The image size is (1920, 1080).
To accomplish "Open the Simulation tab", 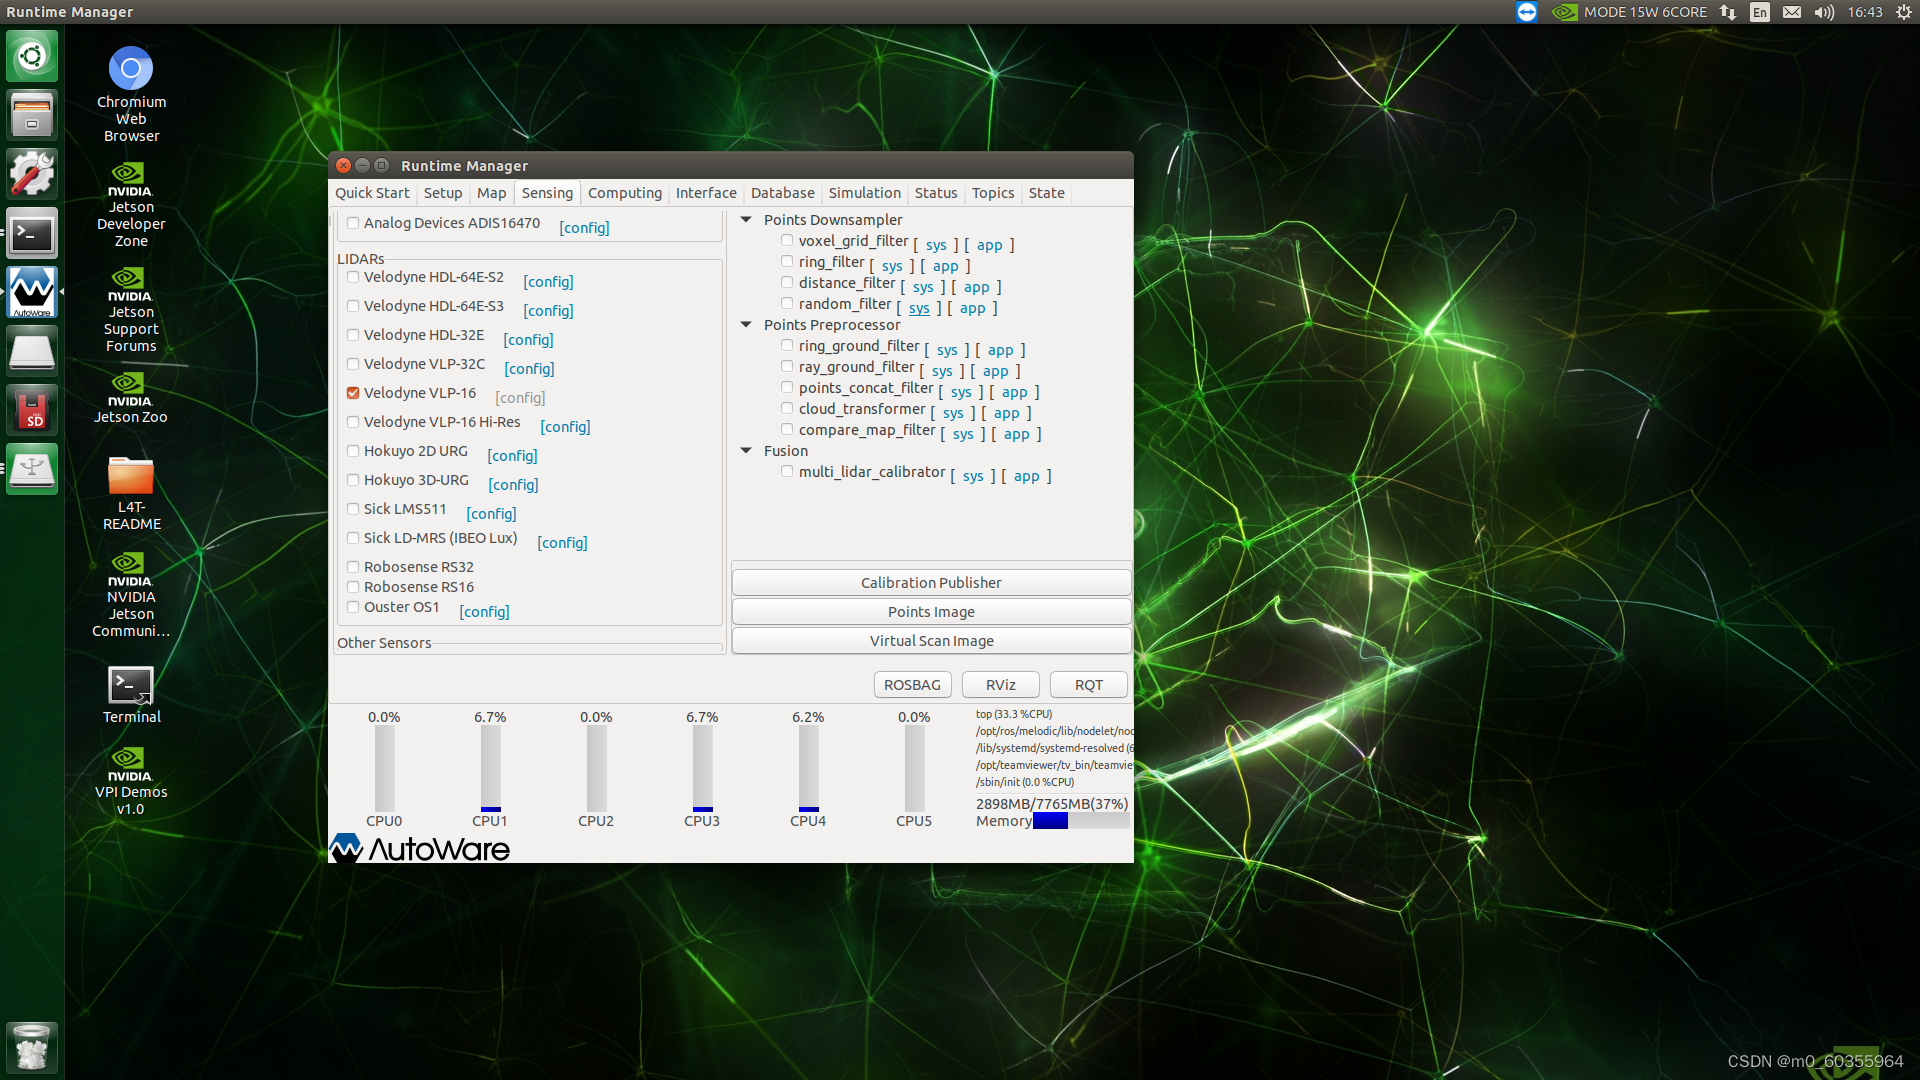I will pyautogui.click(x=864, y=193).
